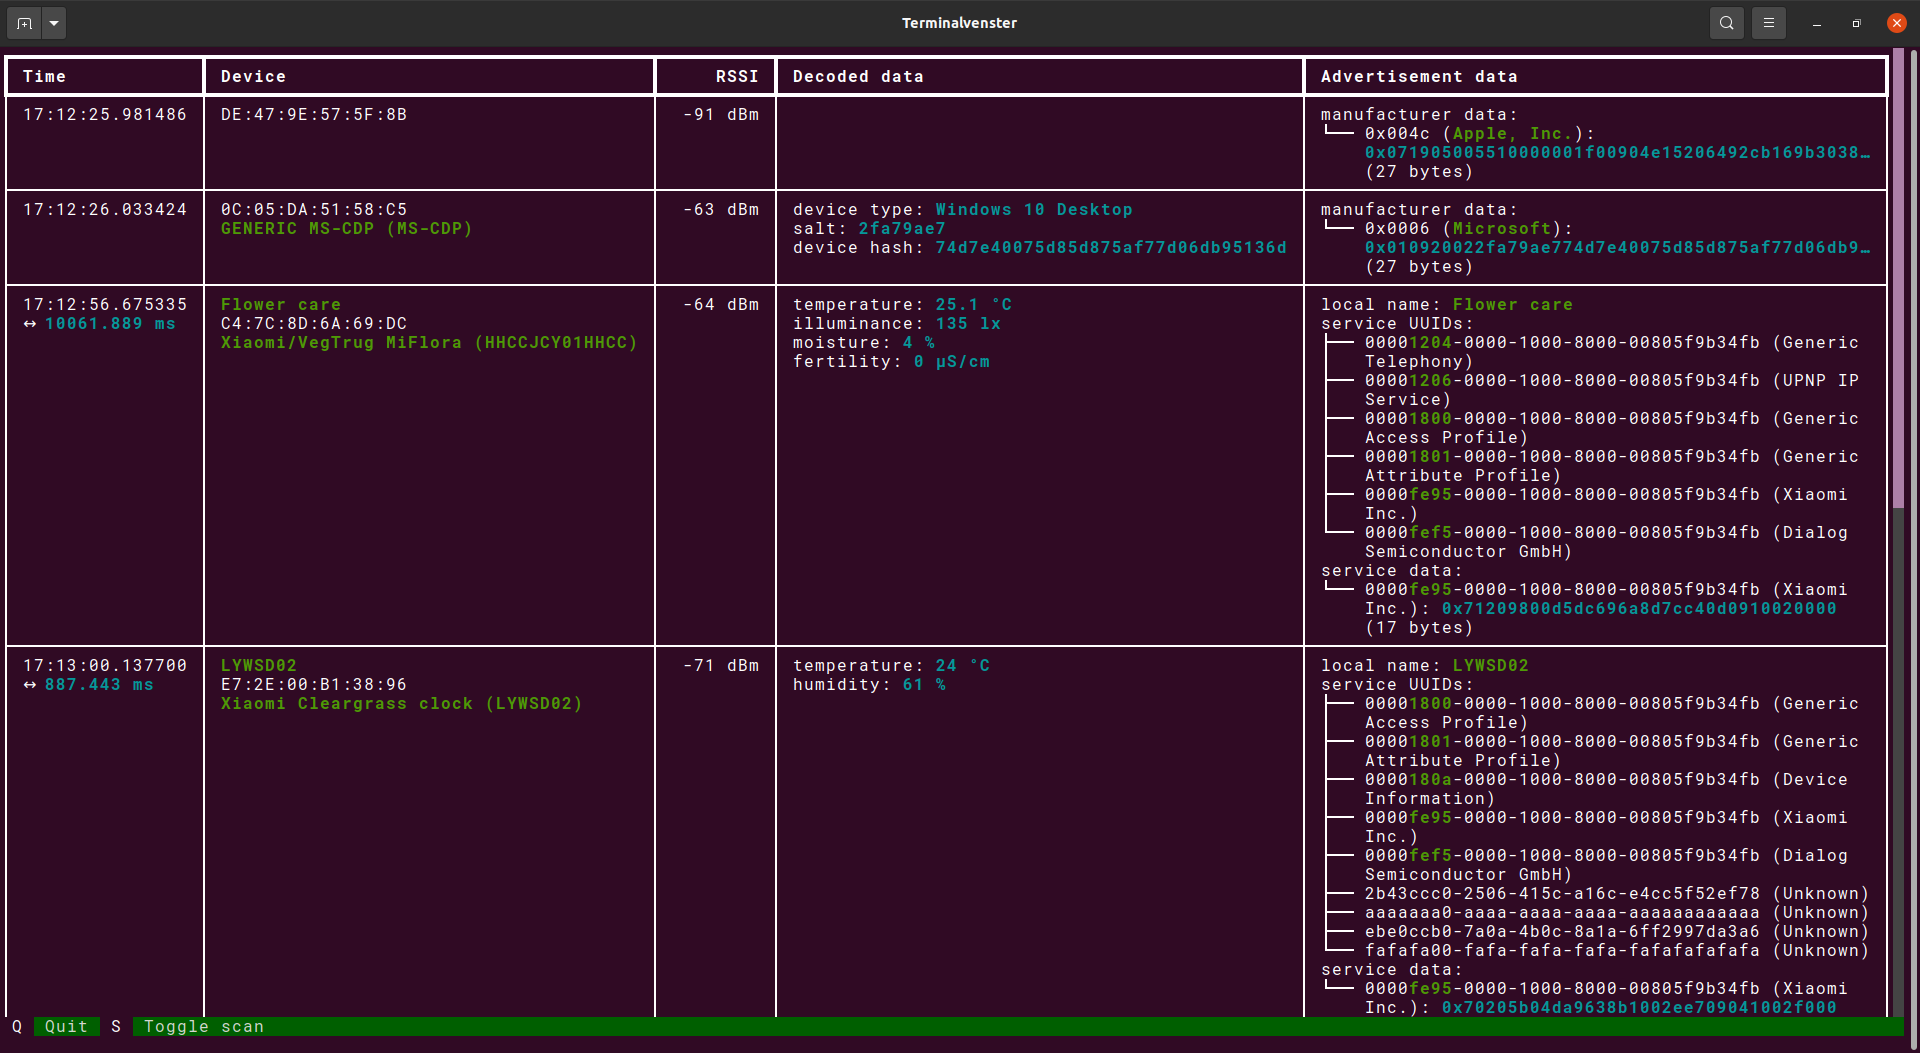Viewport: 1920px width, 1053px height.
Task: Click the terminal vertical scrollbar thumb
Action: [x=1898, y=278]
